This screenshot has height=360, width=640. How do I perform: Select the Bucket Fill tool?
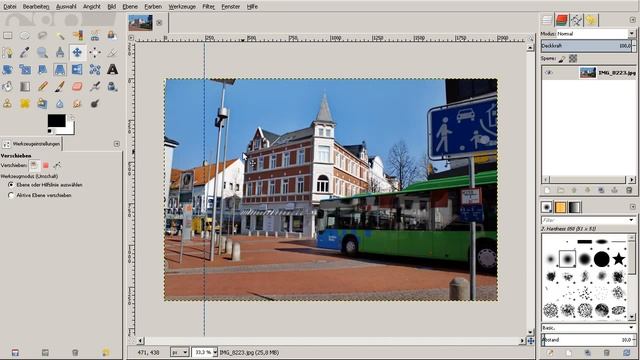click(x=7, y=87)
